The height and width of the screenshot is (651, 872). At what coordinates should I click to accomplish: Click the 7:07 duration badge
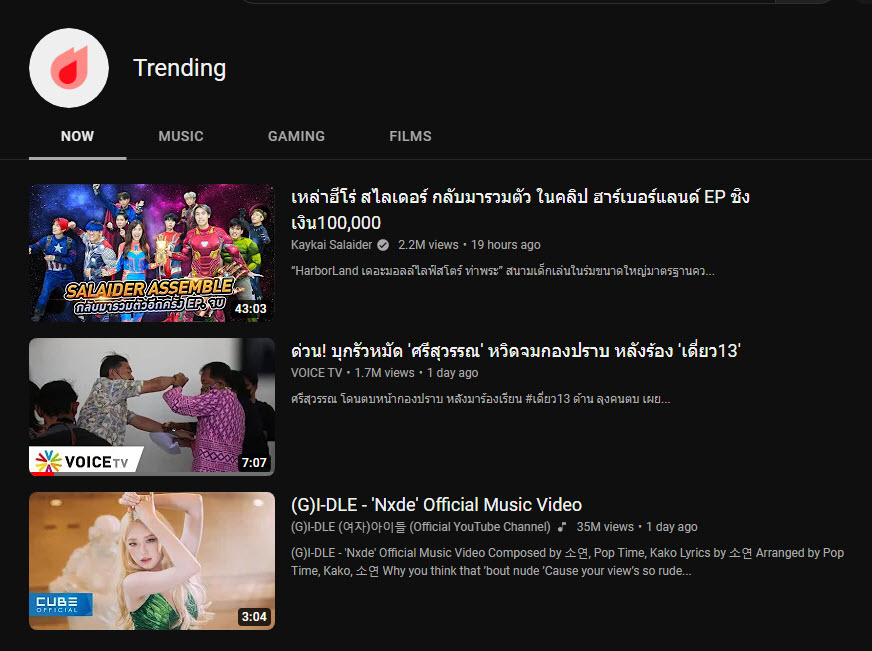(254, 463)
